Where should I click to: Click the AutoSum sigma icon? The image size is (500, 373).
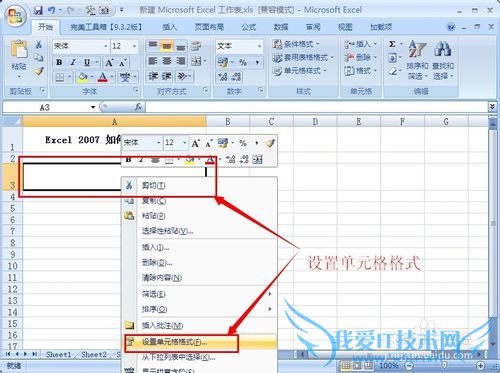392,44
